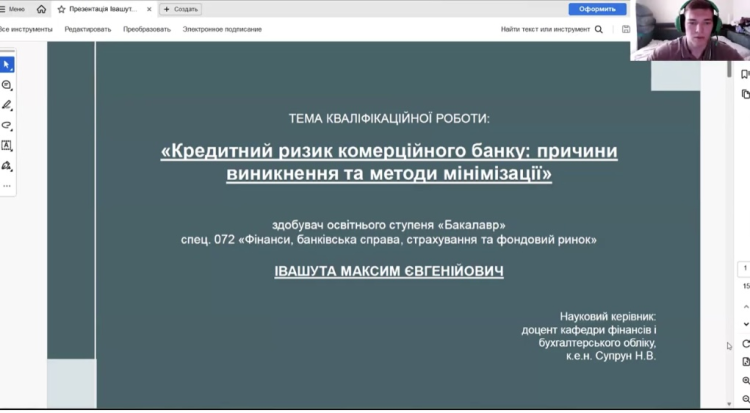
Task: Click the rotate page icon
Action: [x=745, y=344]
